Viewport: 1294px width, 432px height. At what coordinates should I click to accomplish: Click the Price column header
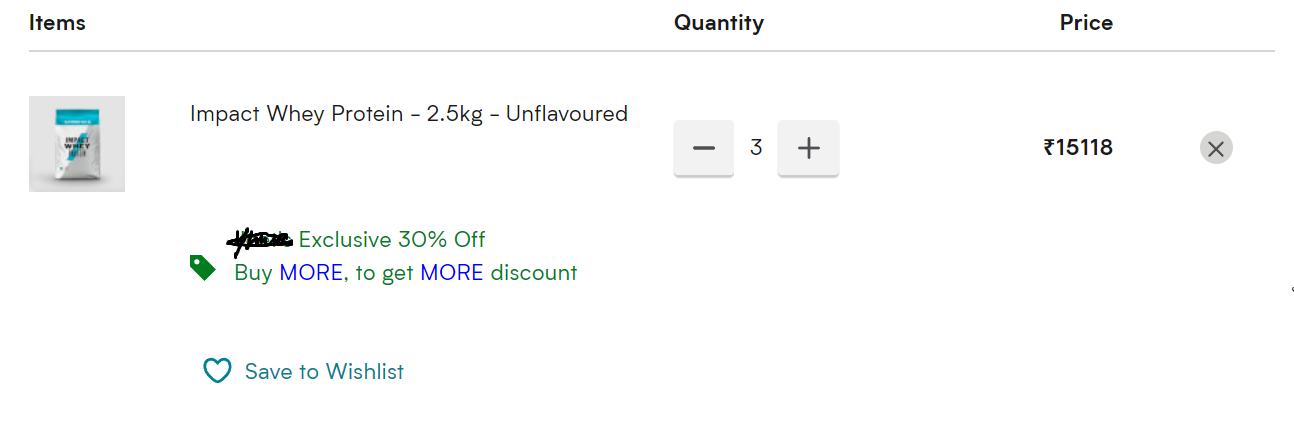coord(1086,23)
